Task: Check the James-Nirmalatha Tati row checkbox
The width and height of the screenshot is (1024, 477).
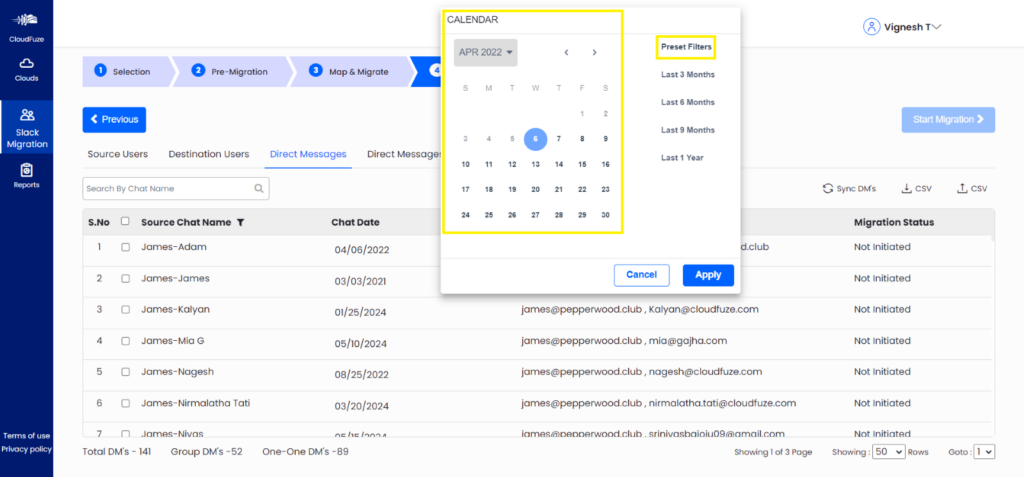Action: pyautogui.click(x=125, y=404)
